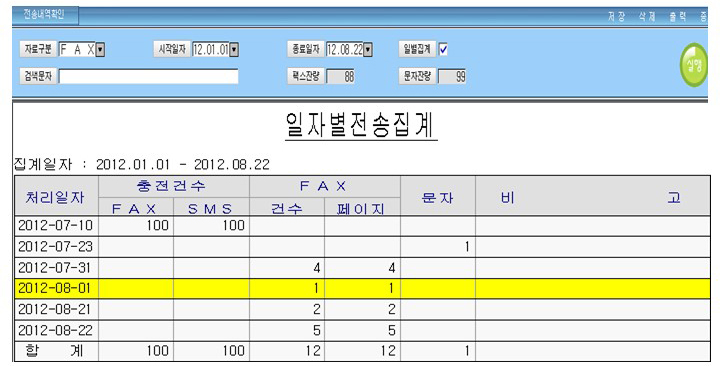Click the 건수 column header

286,208
